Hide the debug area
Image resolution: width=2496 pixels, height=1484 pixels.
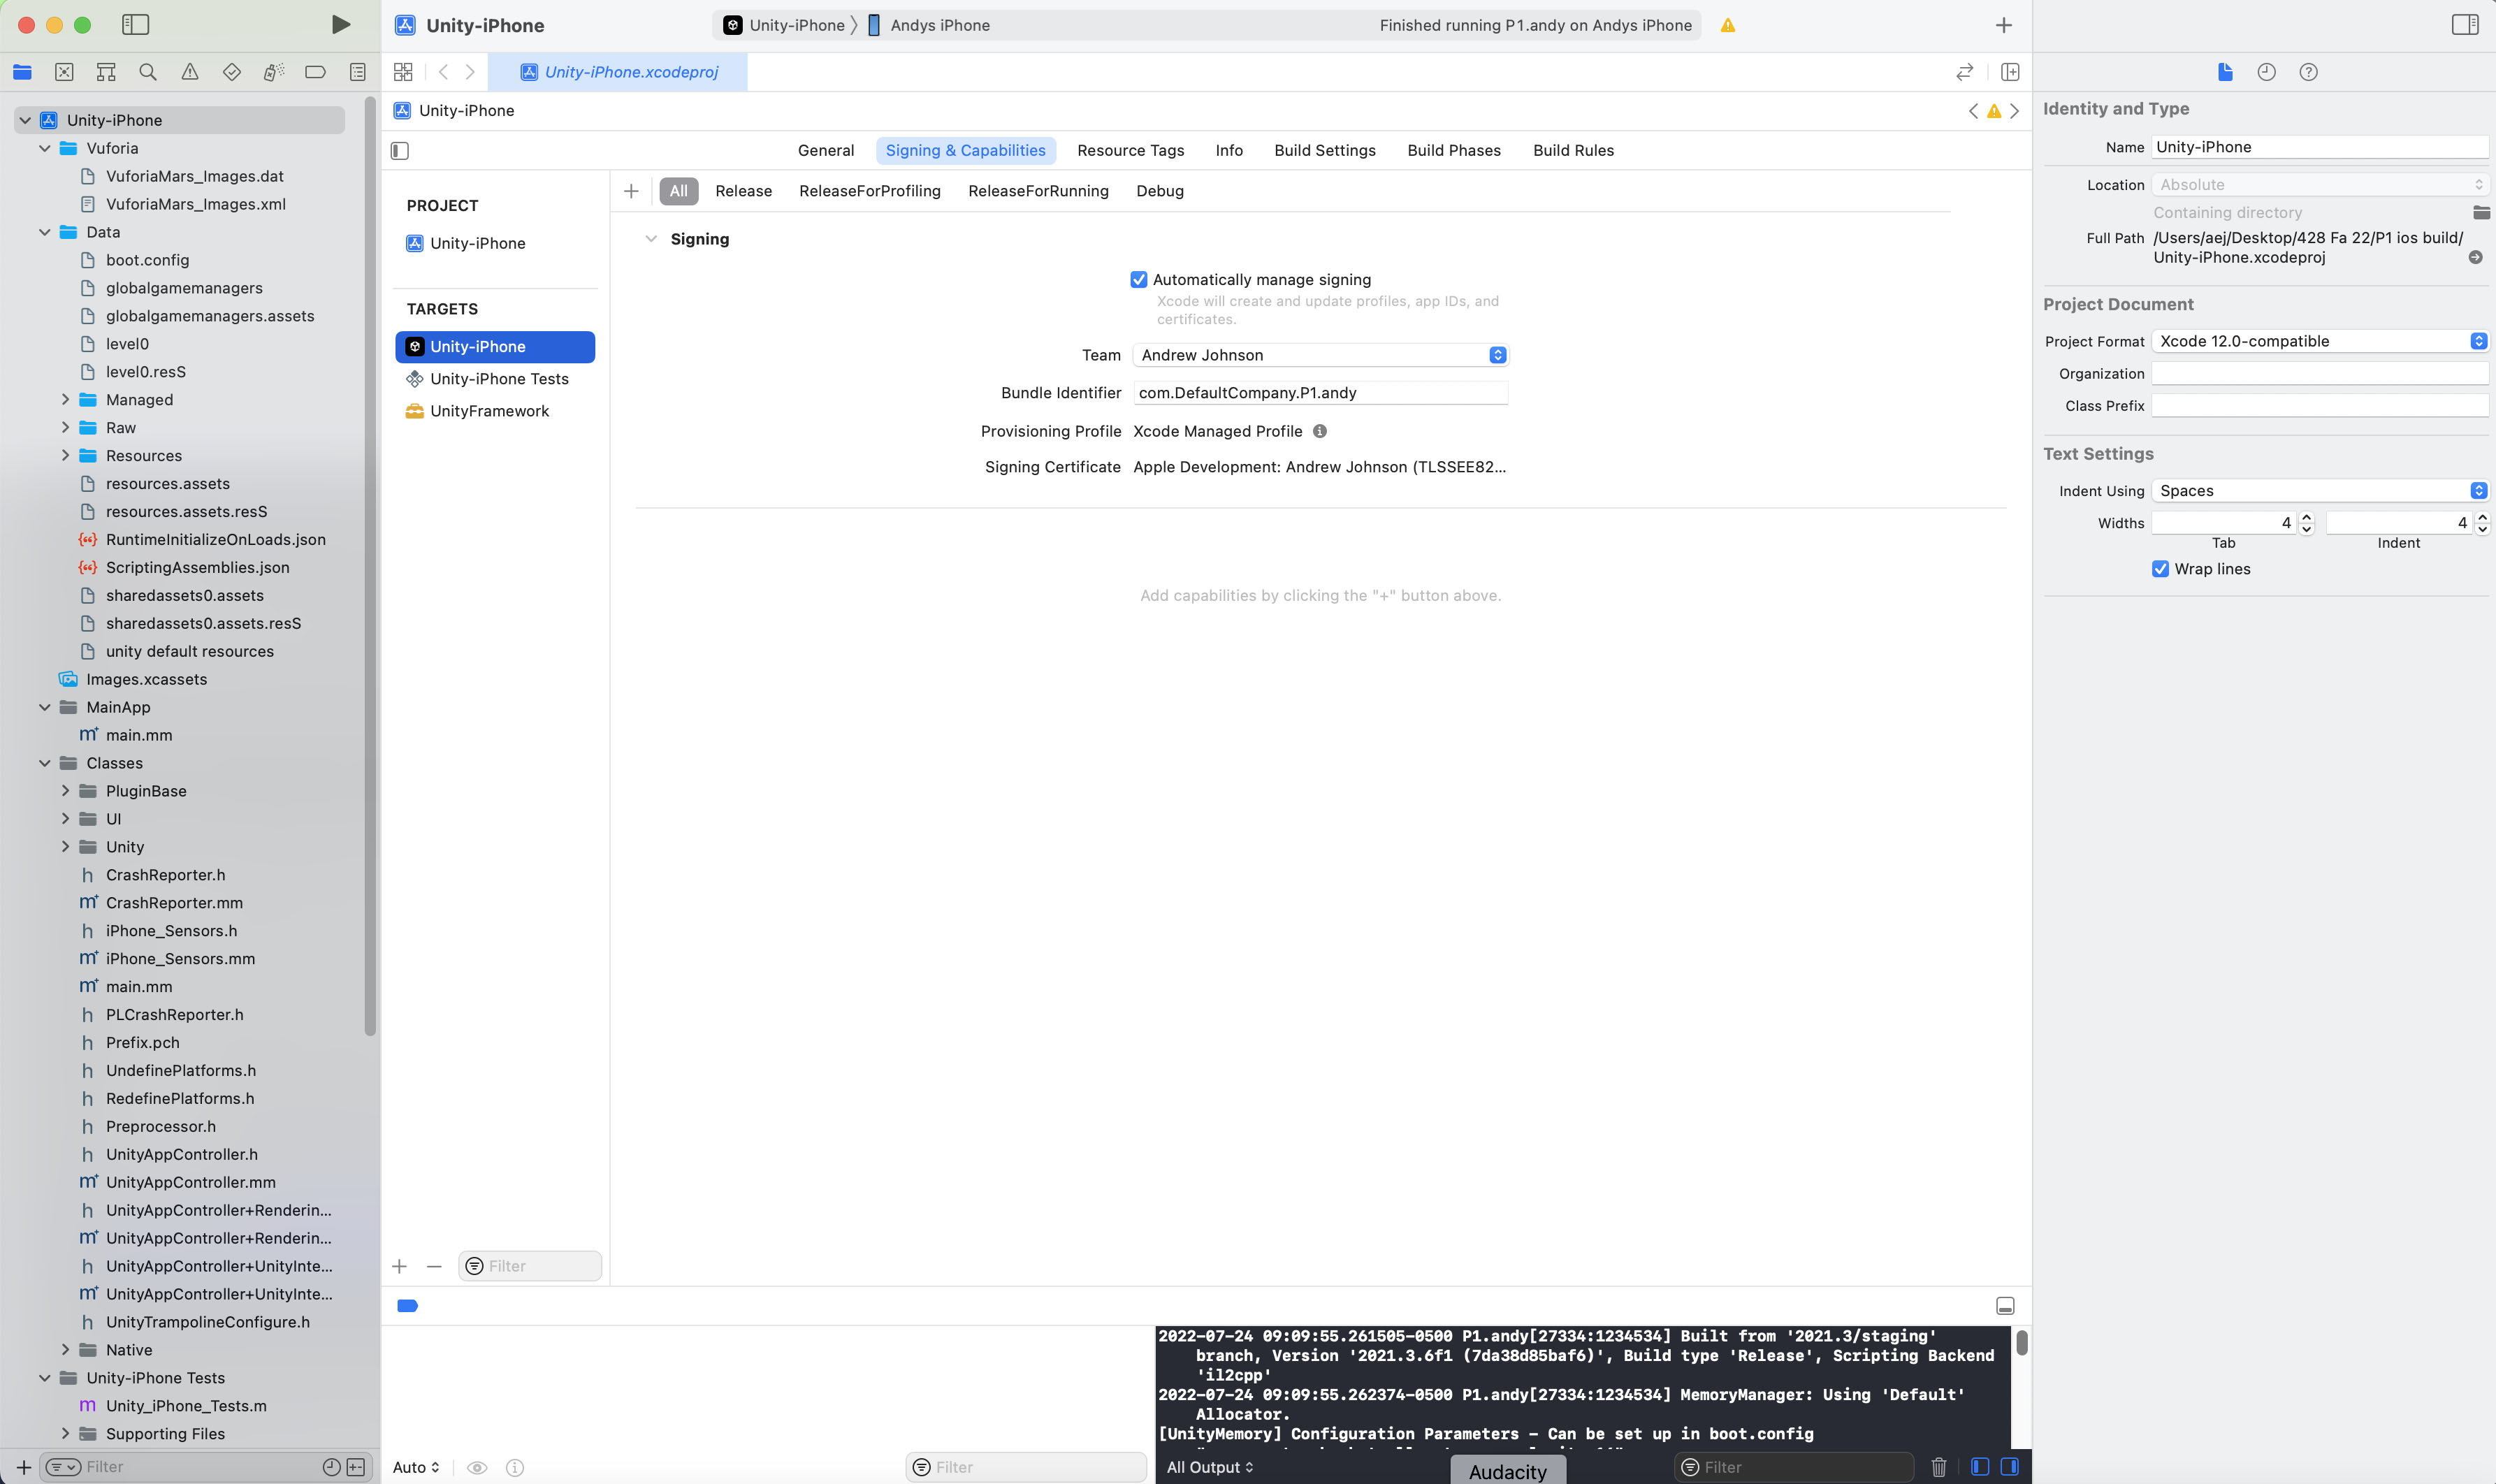tap(2005, 1306)
